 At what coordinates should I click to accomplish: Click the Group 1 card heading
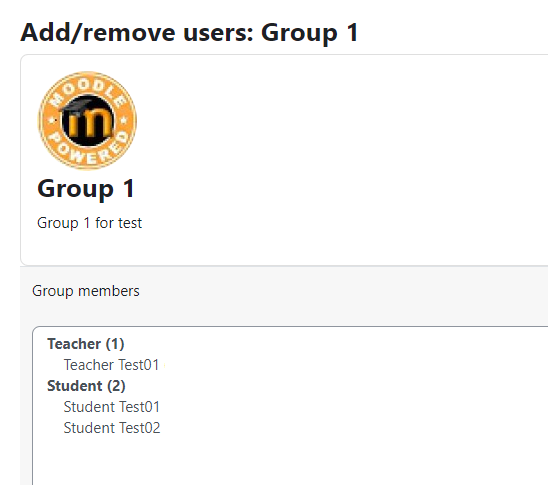86,189
